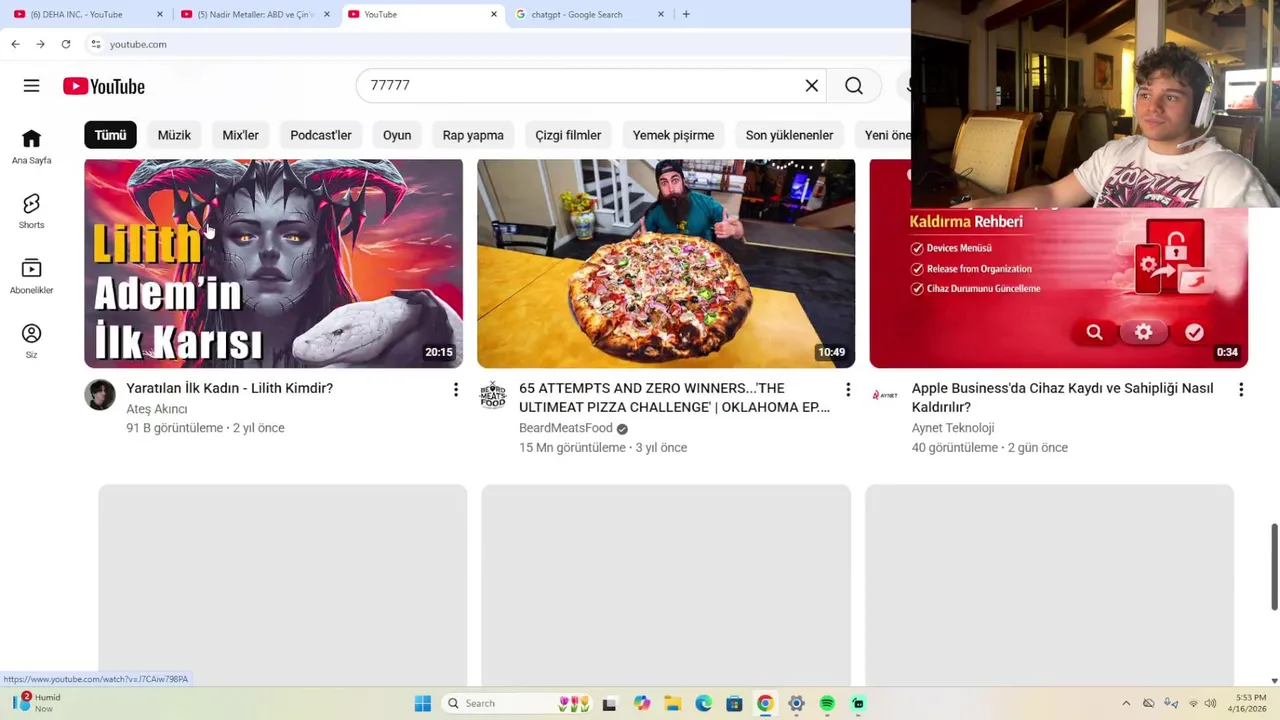Open Abonelikler subscriptions in sidebar
Screen dimensions: 1280x720
31,277
